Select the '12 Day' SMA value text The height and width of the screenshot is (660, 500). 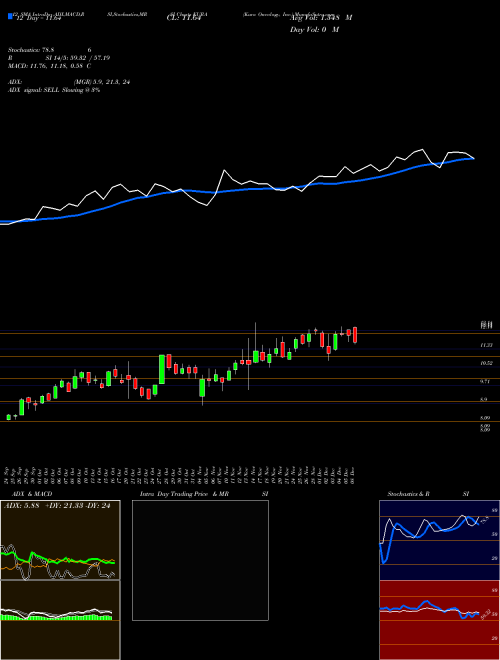pyautogui.click(x=40, y=18)
